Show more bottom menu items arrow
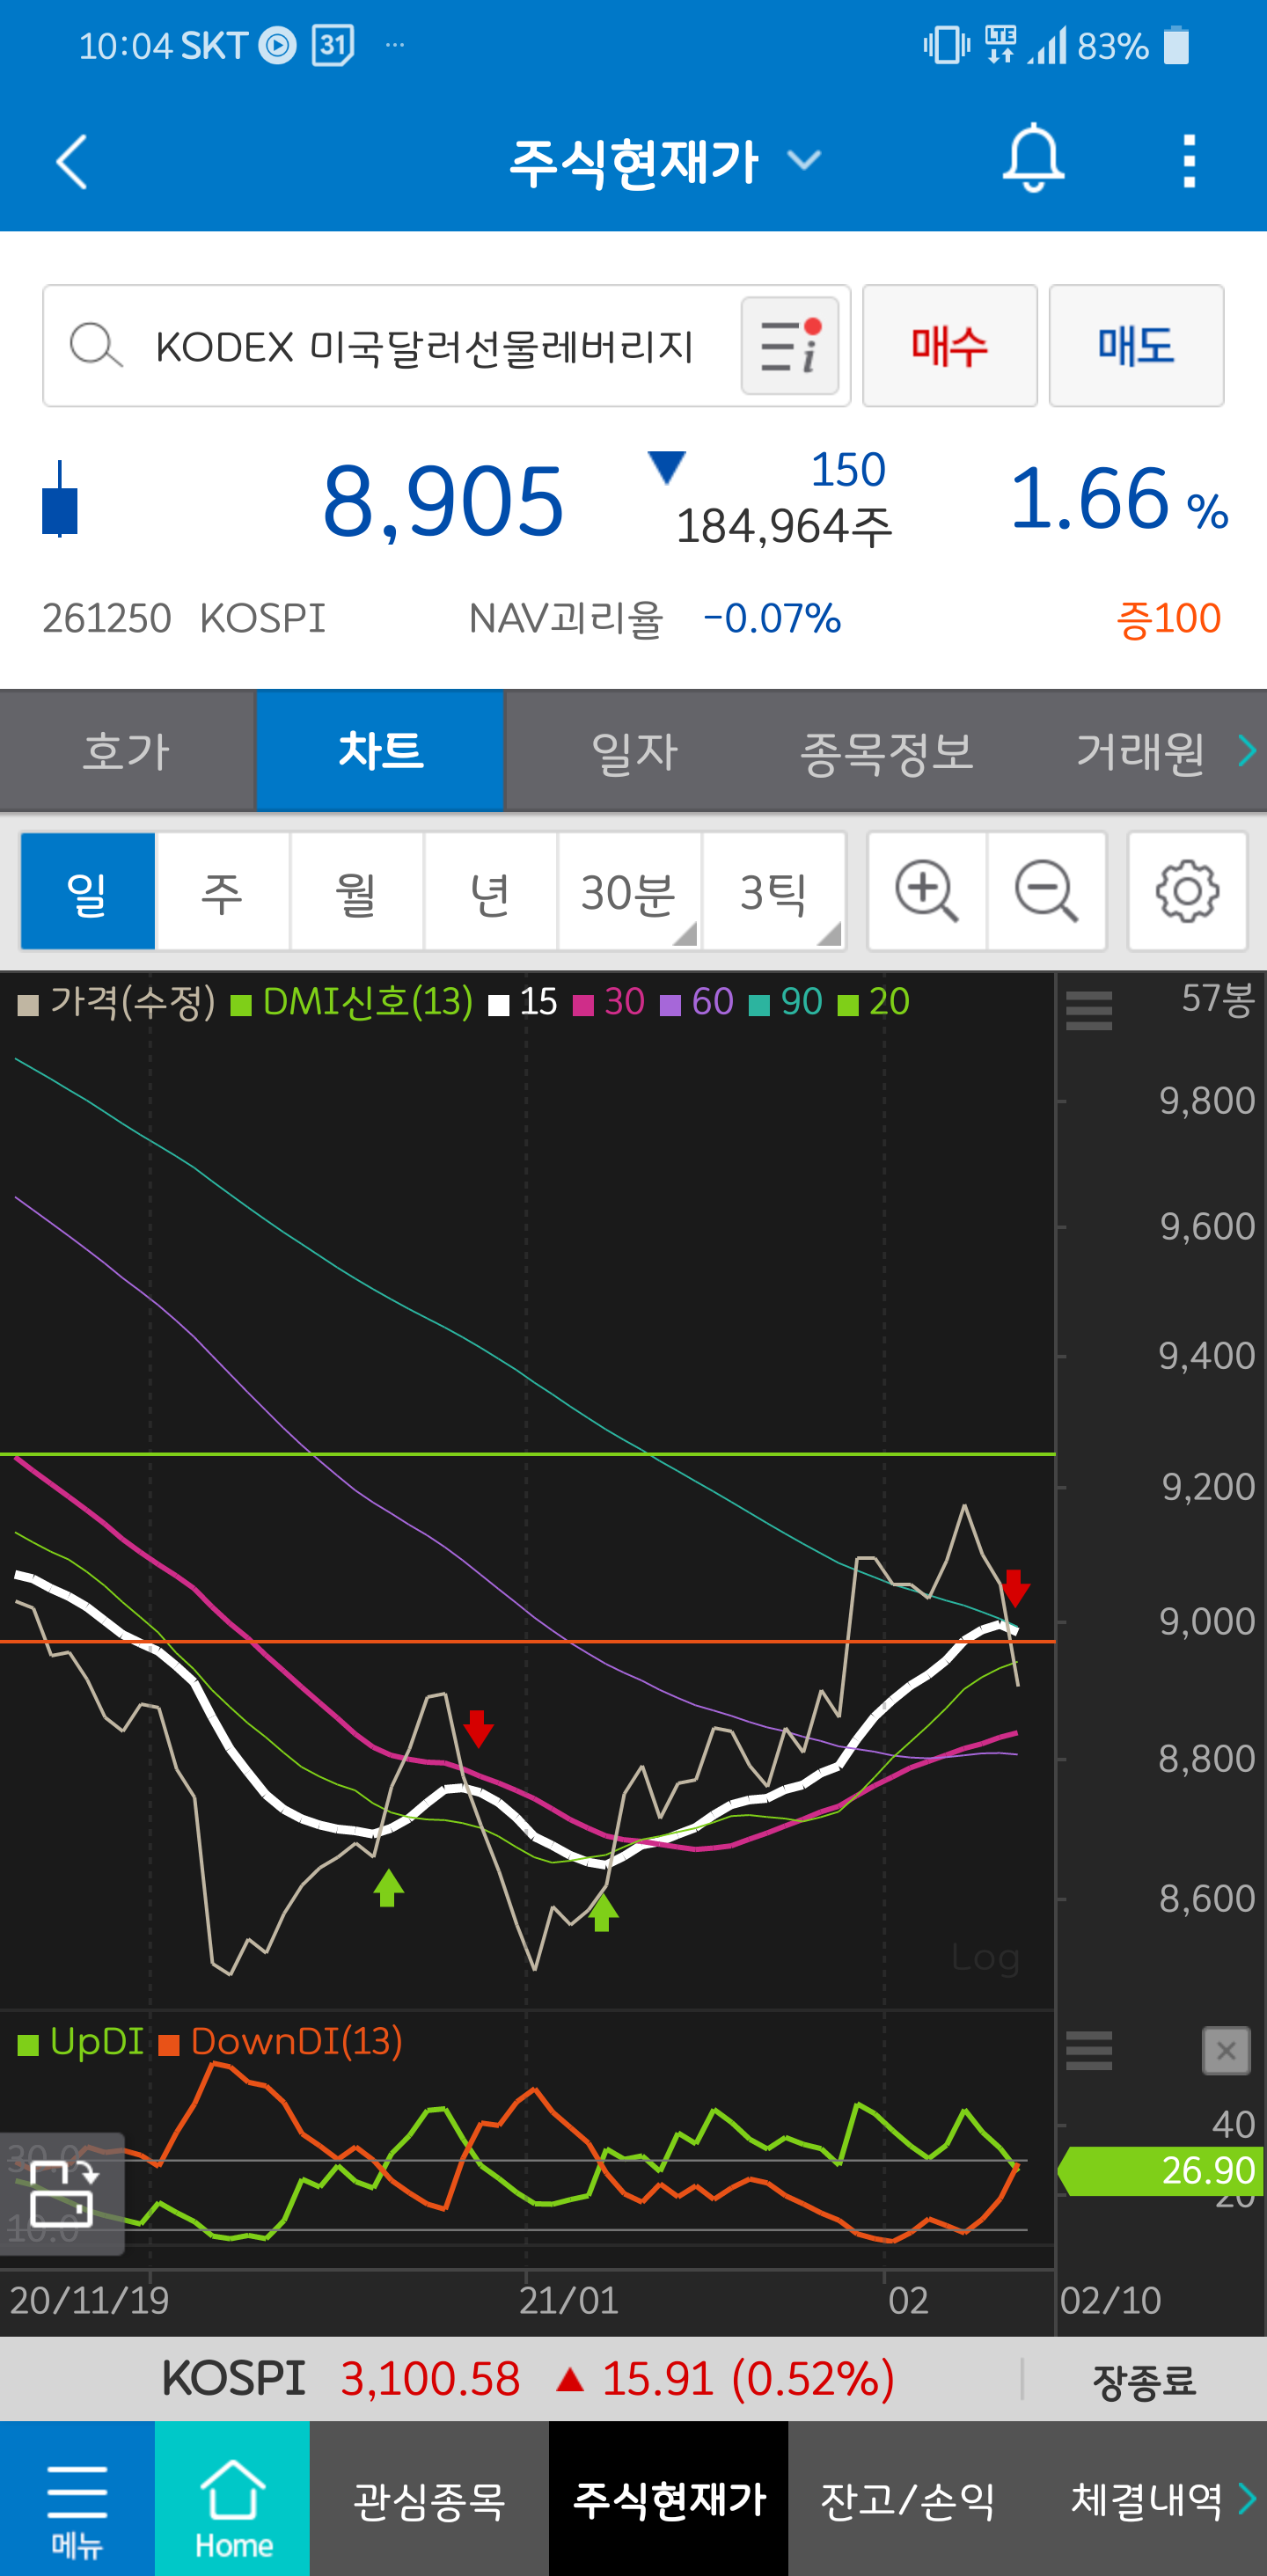This screenshot has width=1267, height=2576. (1247, 2498)
